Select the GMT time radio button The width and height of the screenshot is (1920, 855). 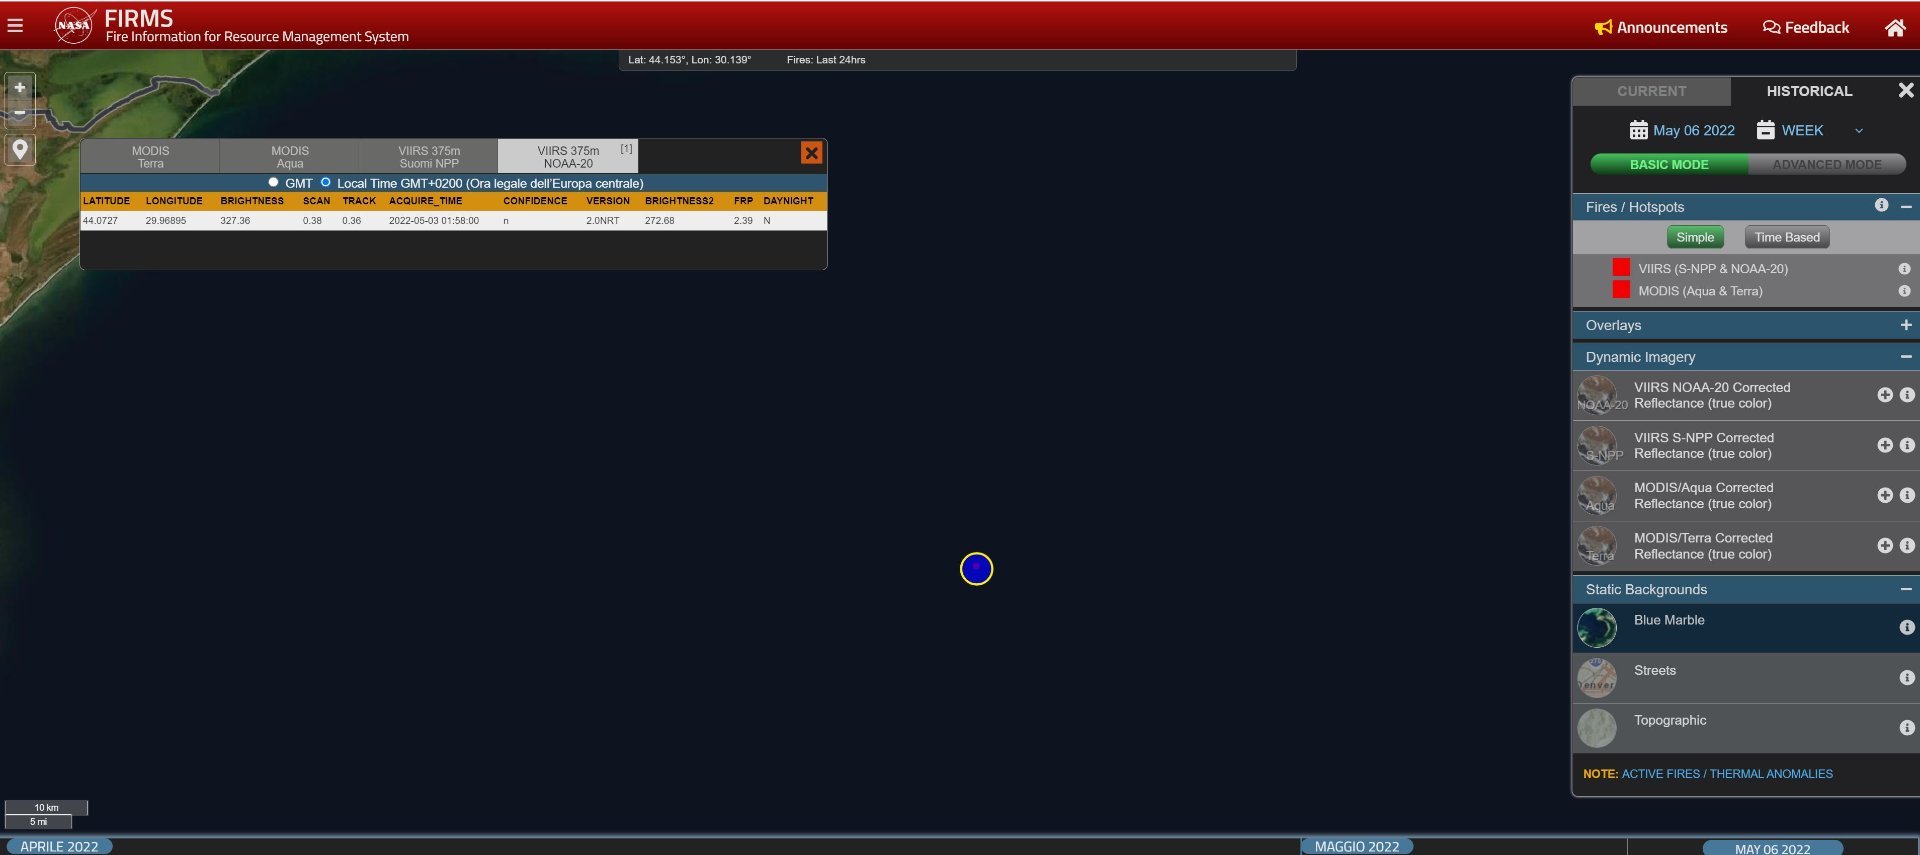[273, 183]
